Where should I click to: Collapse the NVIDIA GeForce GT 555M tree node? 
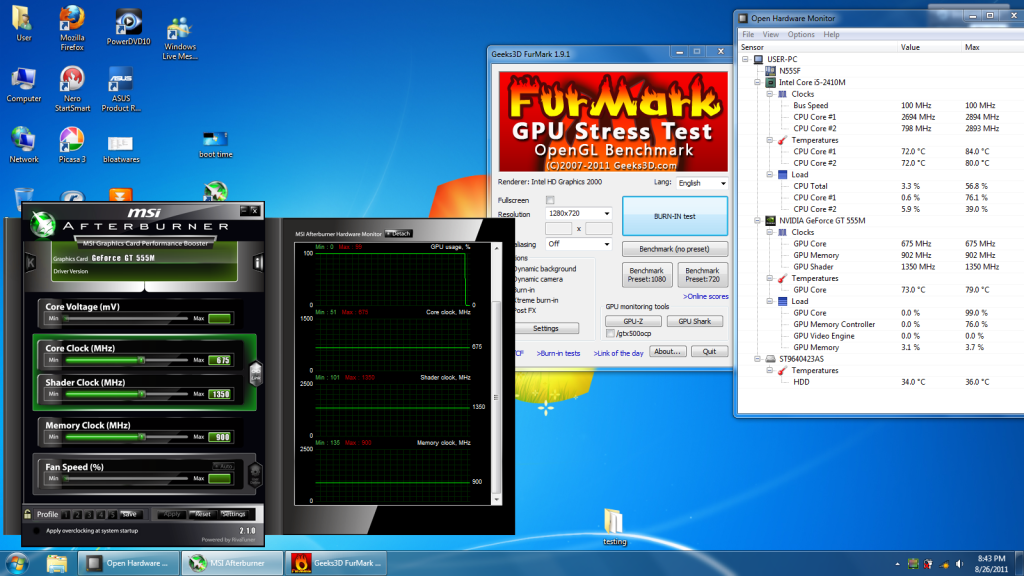pos(758,220)
